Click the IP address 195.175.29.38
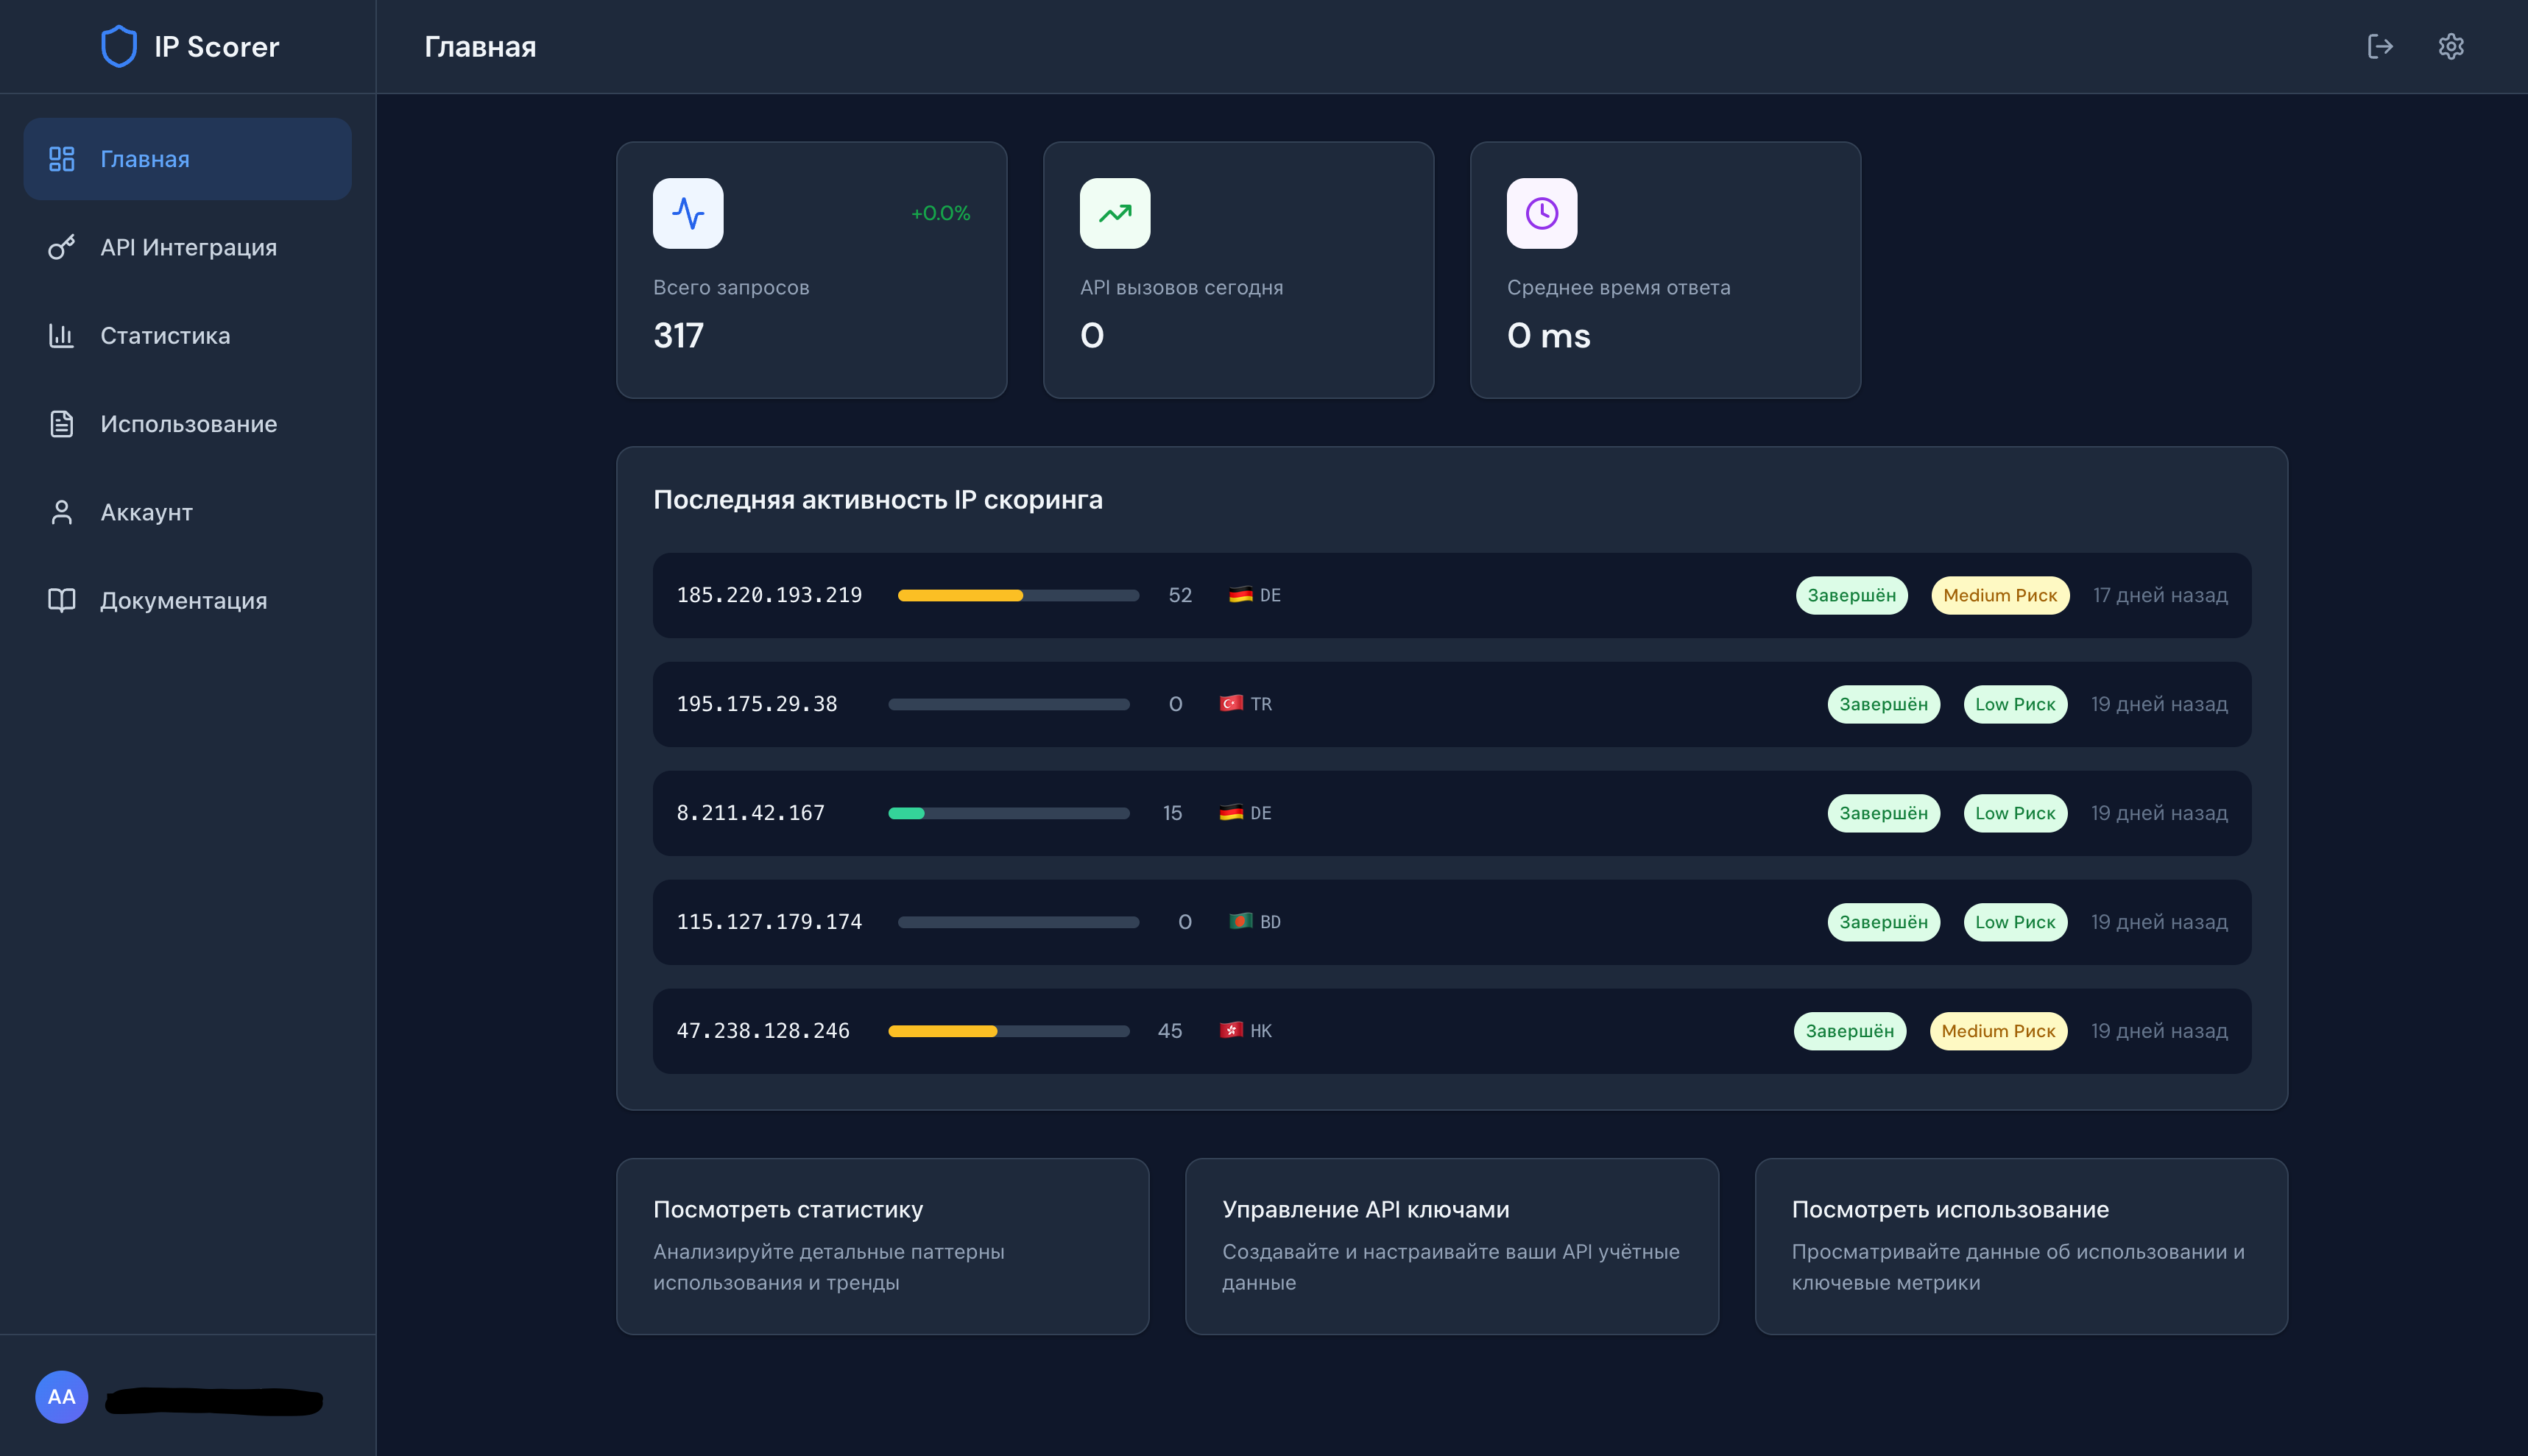The image size is (2528, 1456). [757, 704]
